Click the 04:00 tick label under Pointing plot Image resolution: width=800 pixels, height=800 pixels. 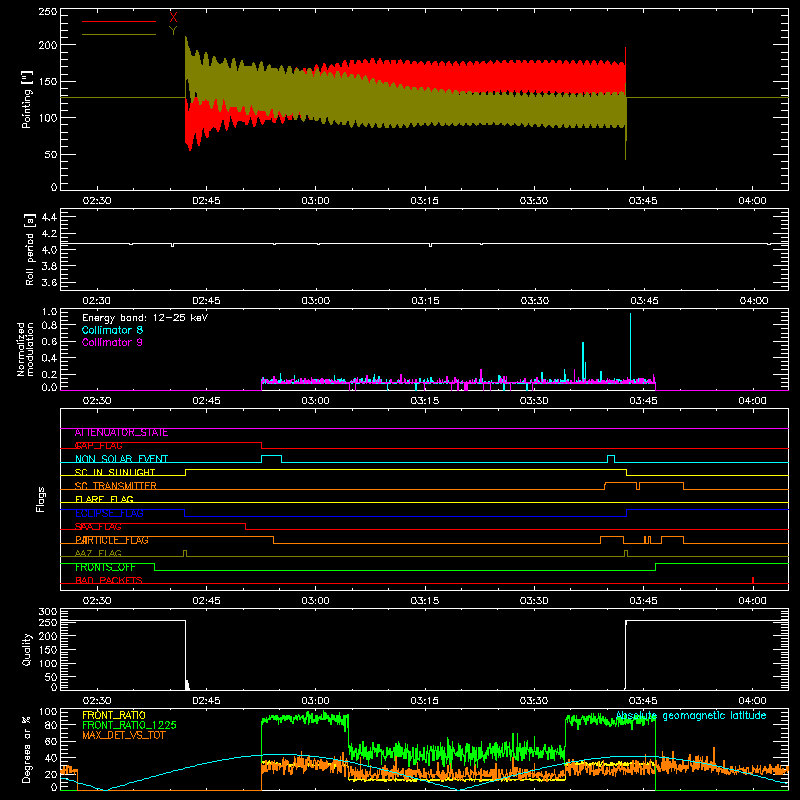[x=752, y=201]
